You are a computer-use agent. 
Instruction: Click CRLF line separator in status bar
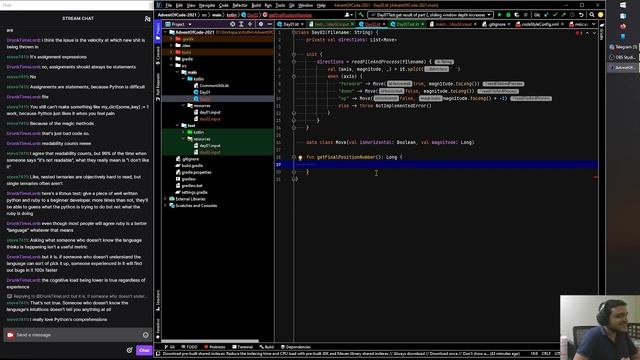tap(546, 353)
